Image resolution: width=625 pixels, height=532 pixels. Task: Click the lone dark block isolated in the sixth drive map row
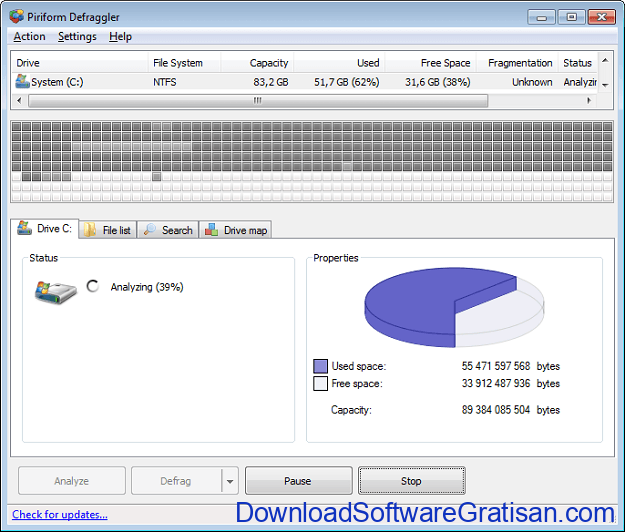coord(157,177)
